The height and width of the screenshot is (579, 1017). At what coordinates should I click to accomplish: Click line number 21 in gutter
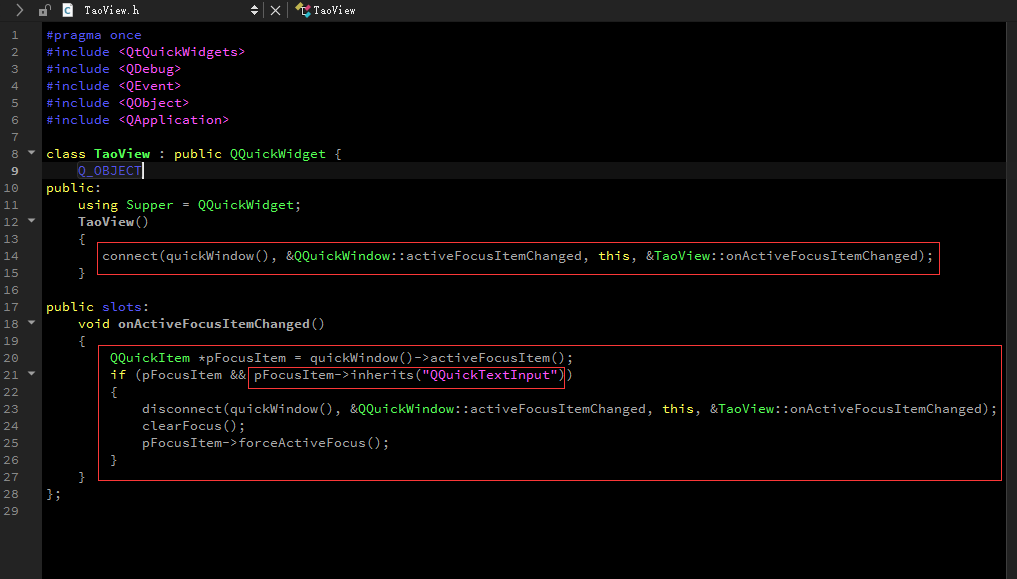13,375
